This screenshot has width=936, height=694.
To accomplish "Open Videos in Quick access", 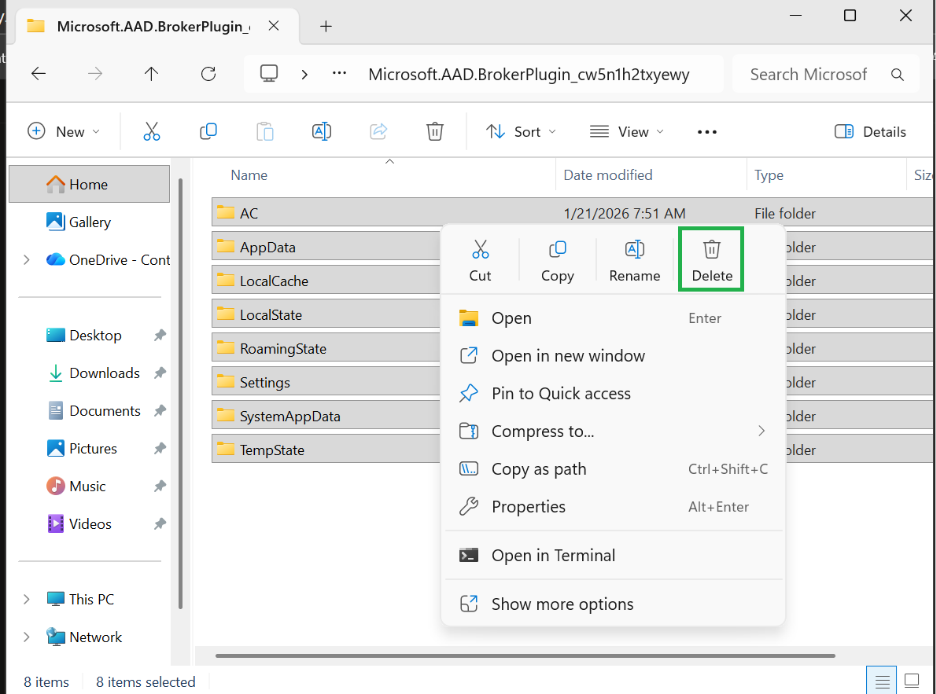I will [89, 524].
